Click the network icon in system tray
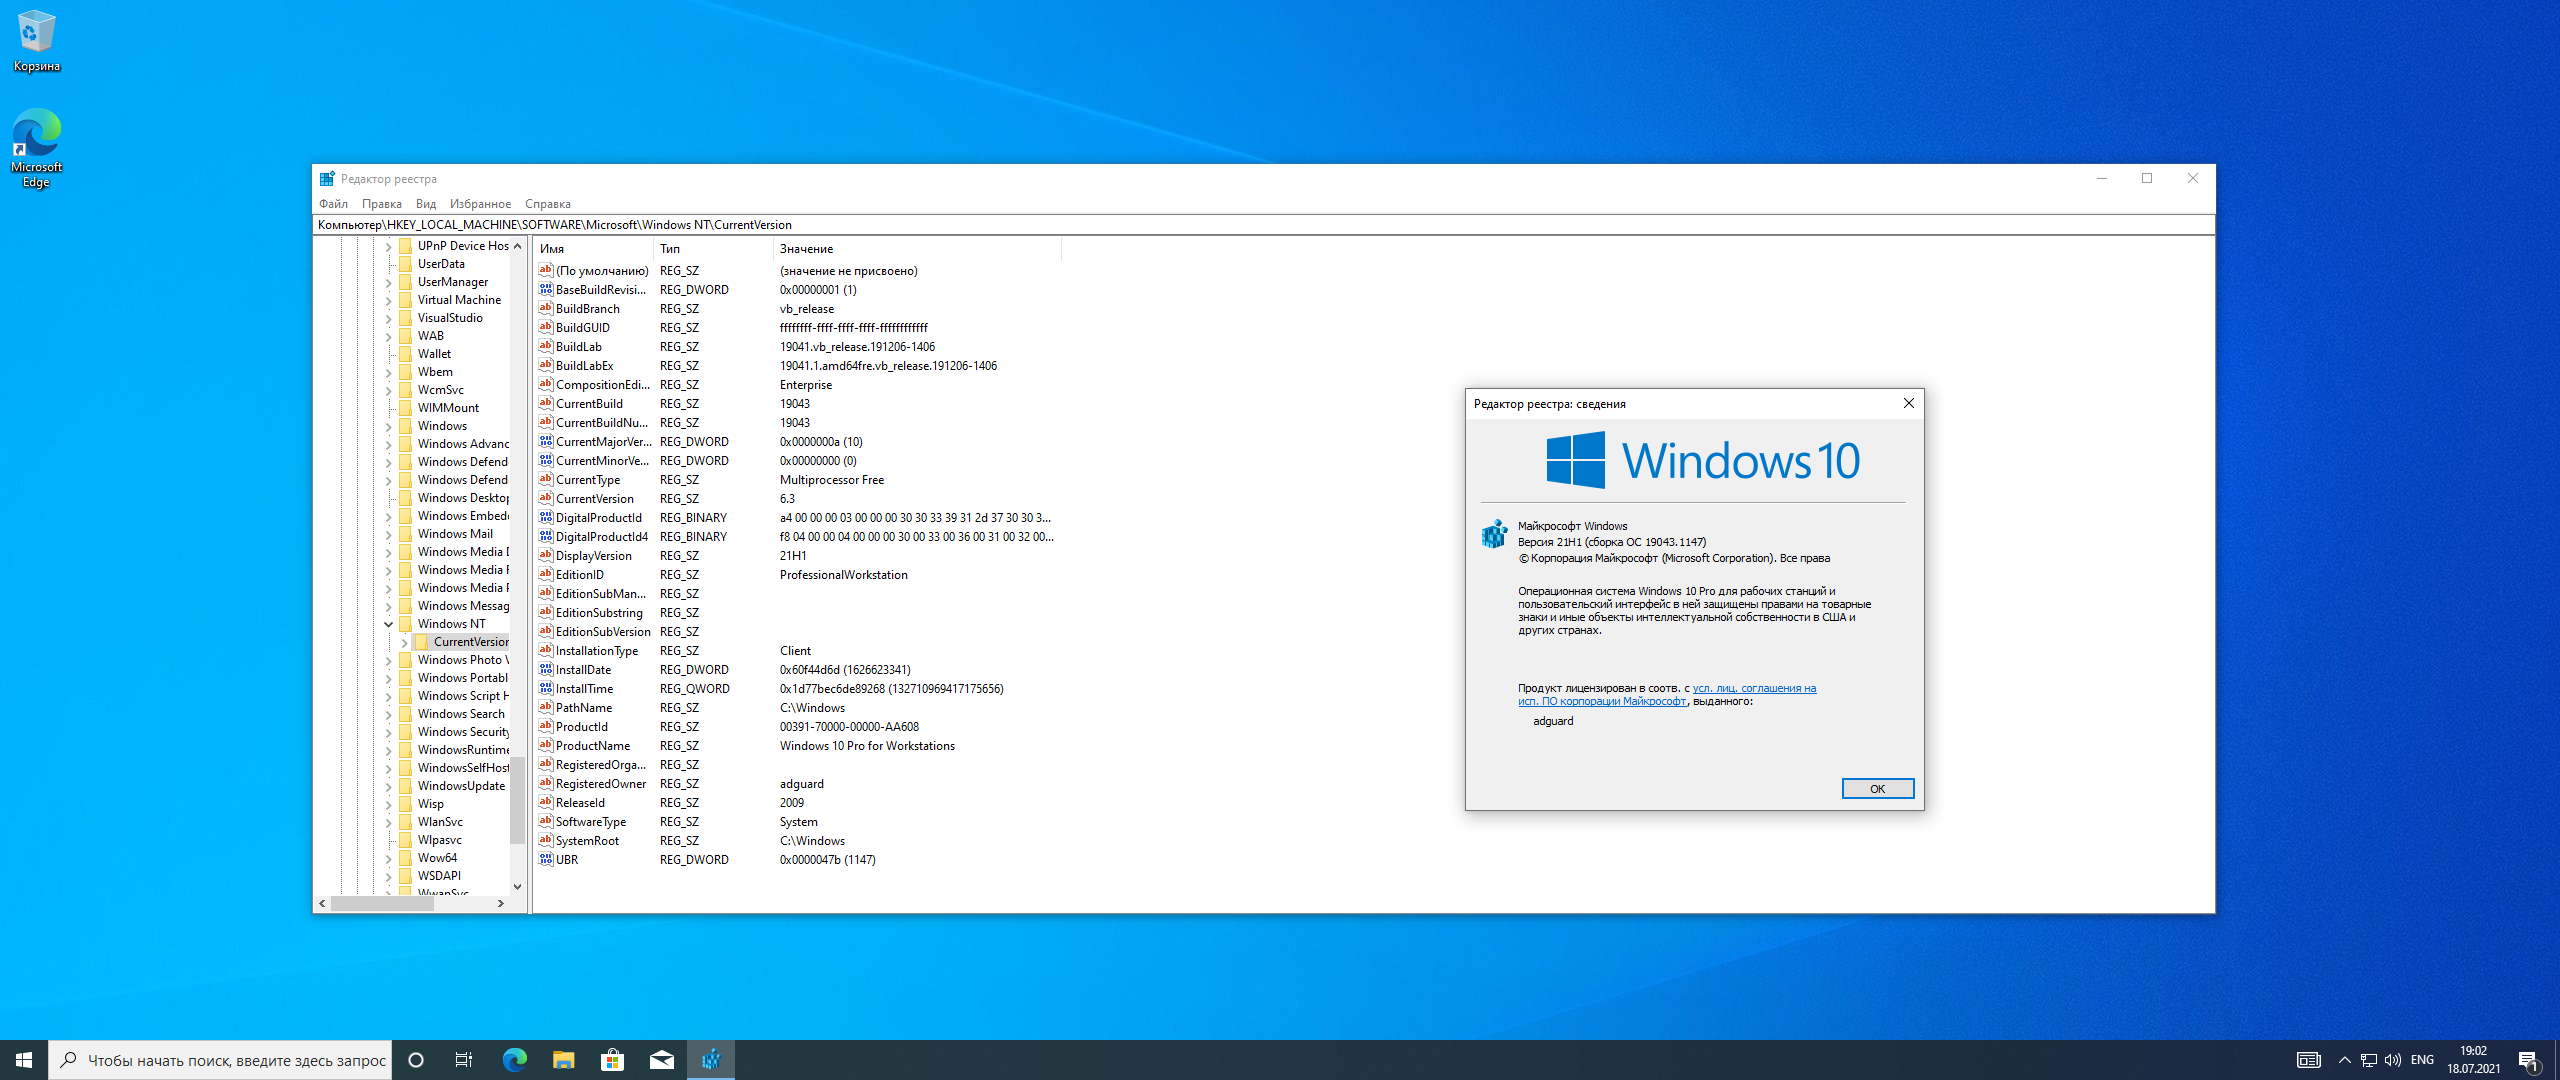Viewport: 2560px width, 1080px height. [2368, 1060]
